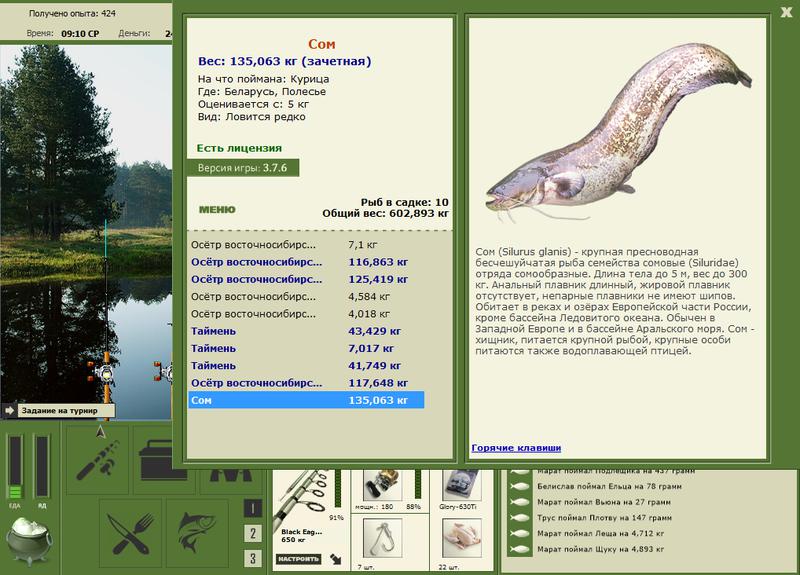
Task: Open the Горячие клавиши link
Action: pyautogui.click(x=516, y=448)
